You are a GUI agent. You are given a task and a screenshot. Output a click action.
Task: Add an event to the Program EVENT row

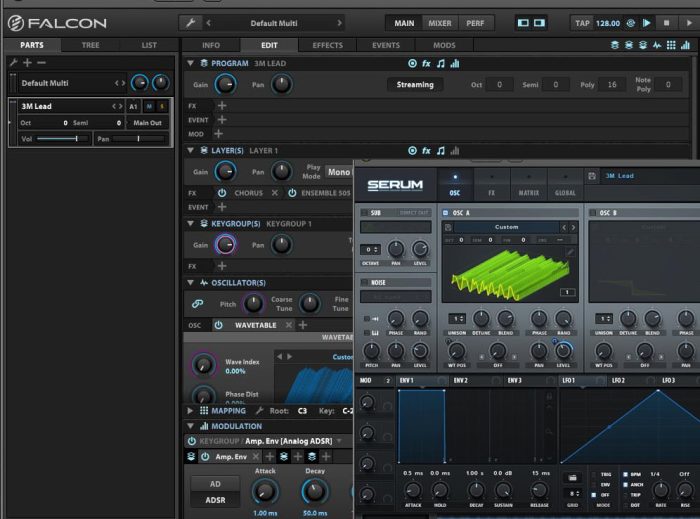pos(222,120)
